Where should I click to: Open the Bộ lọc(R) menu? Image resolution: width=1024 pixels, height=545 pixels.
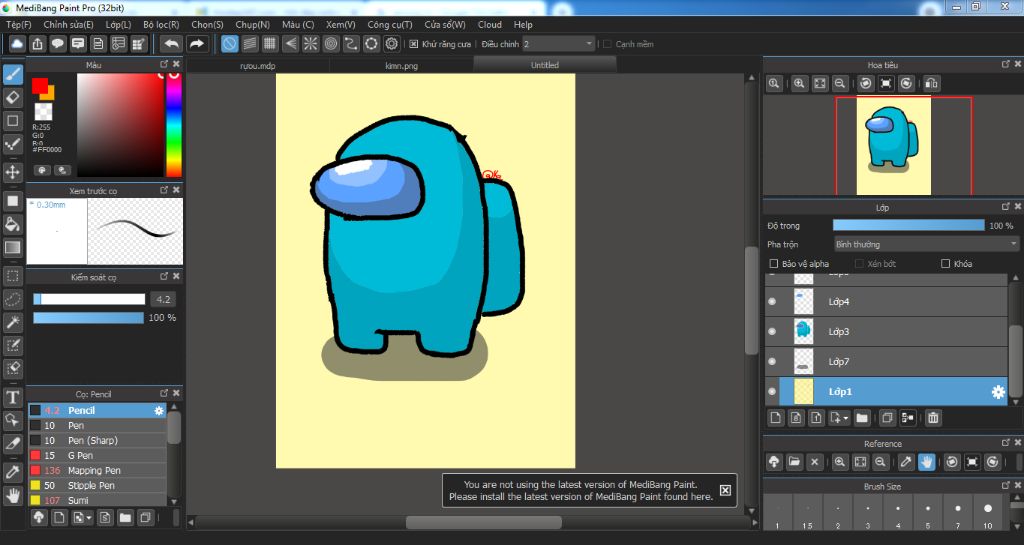161,24
